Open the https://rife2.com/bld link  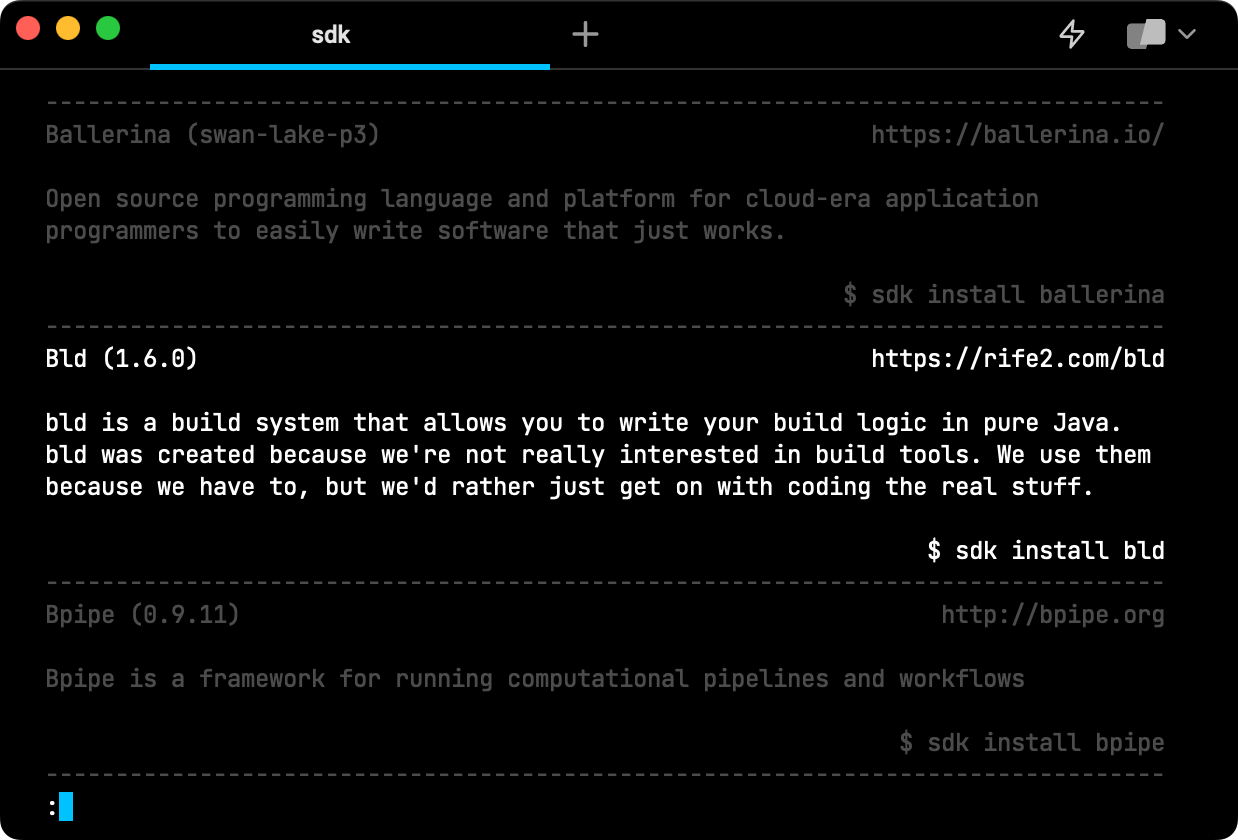[x=1017, y=358]
